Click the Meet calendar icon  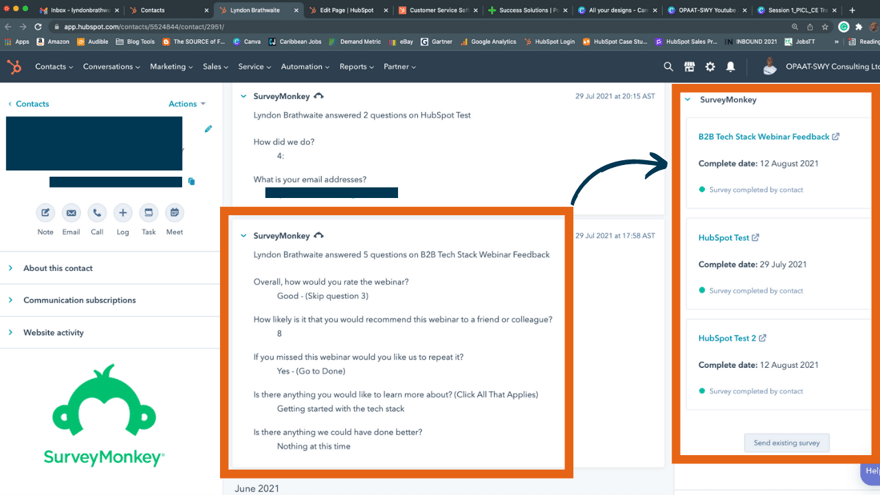click(175, 213)
